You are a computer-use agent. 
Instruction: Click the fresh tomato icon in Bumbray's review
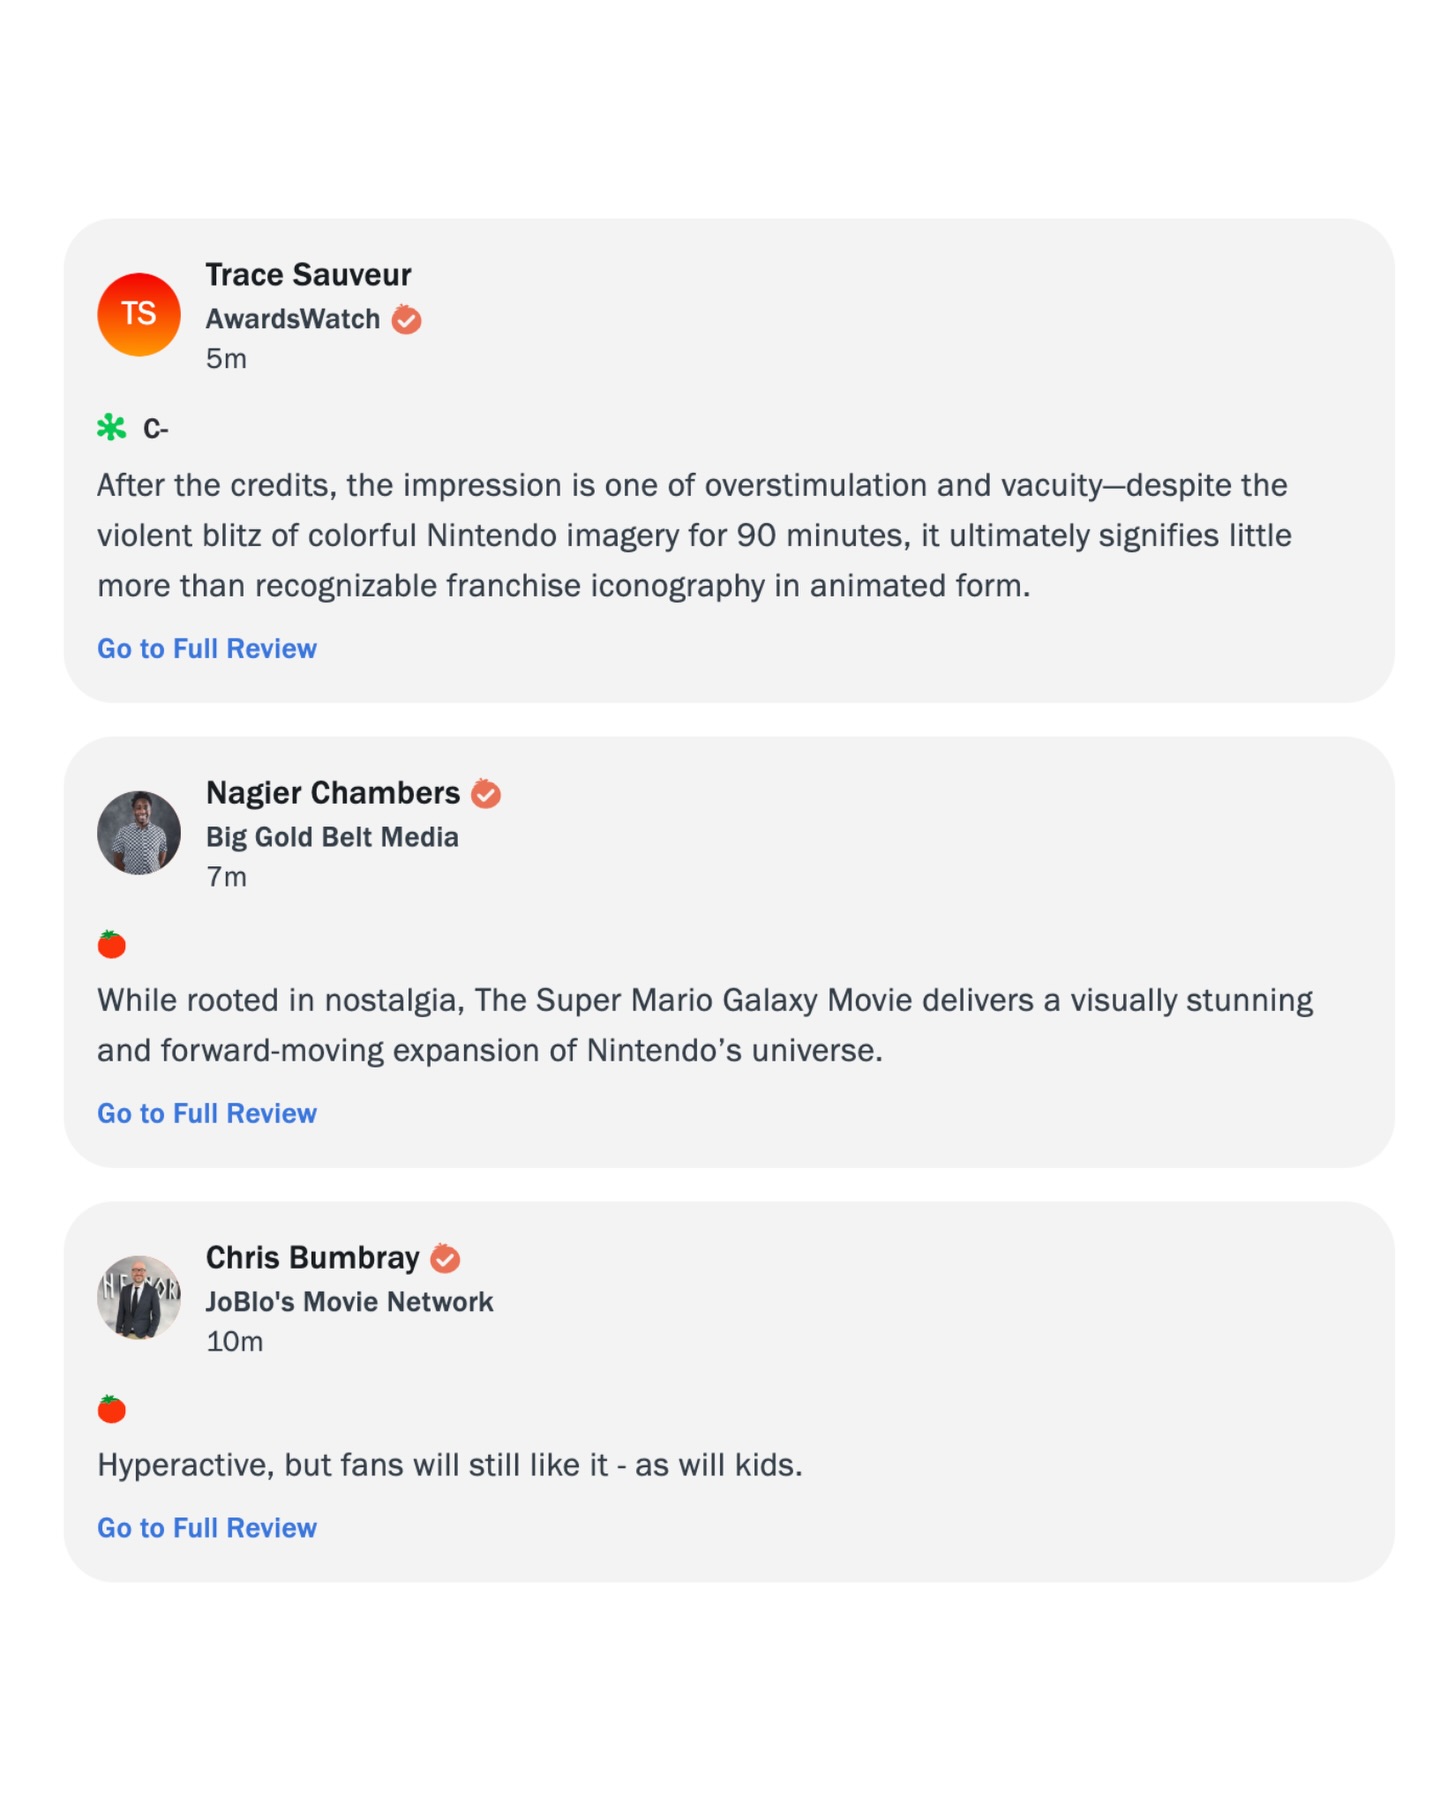(x=111, y=1409)
